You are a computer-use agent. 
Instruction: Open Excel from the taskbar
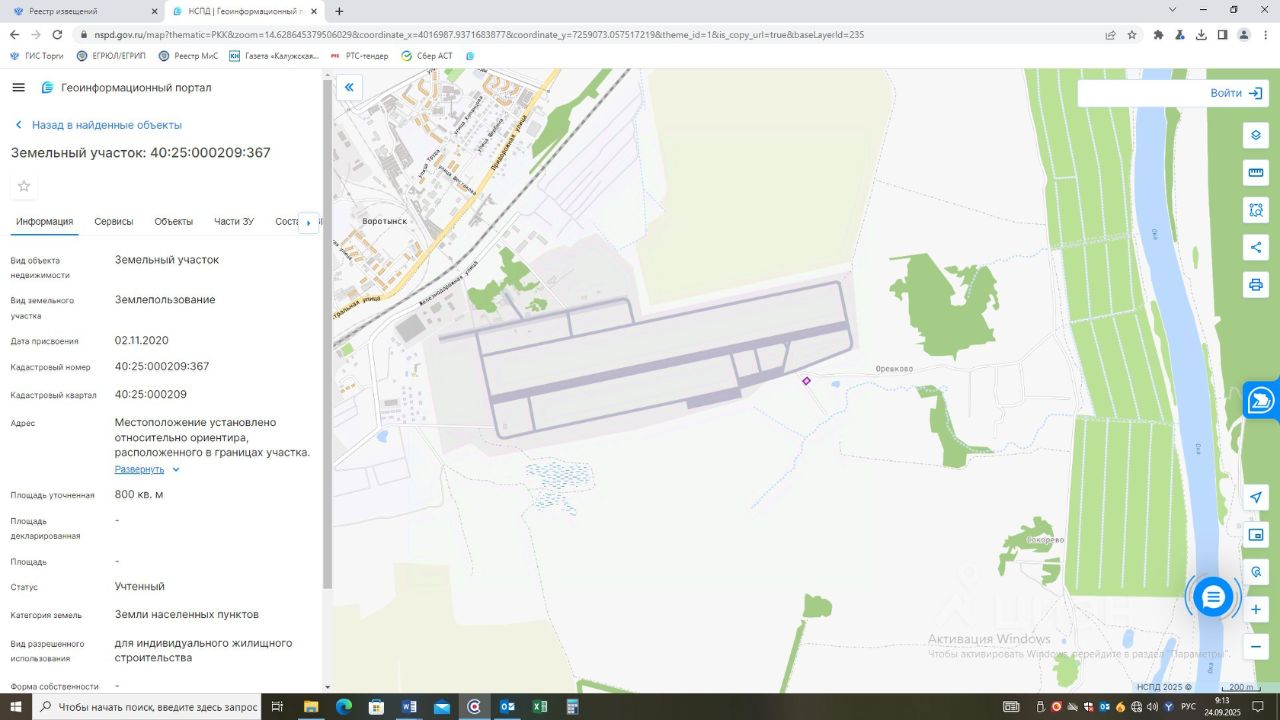pos(539,707)
